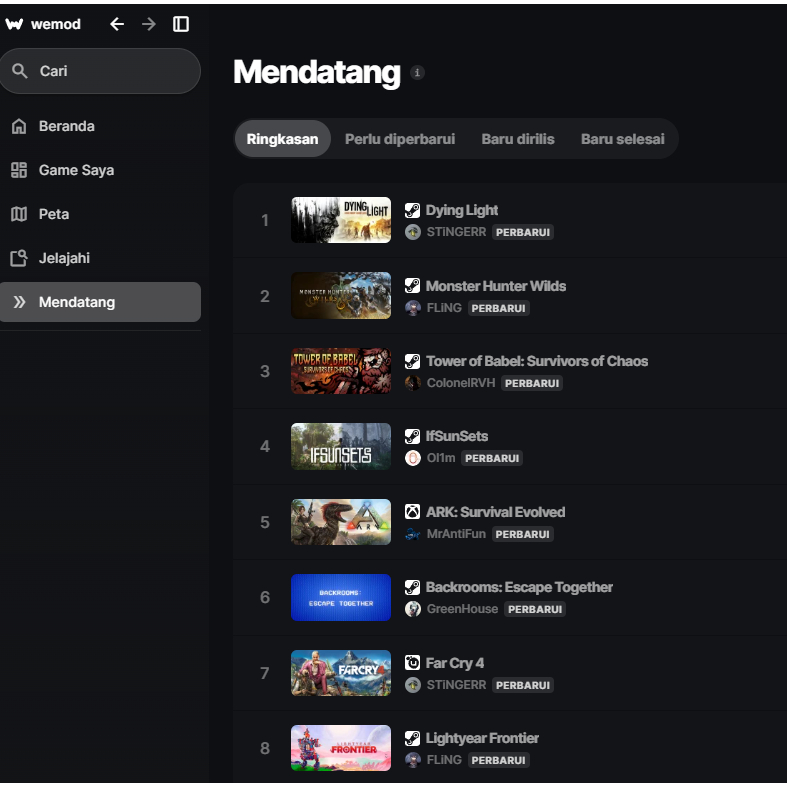Click the IfSunSets title

pyautogui.click(x=457, y=436)
